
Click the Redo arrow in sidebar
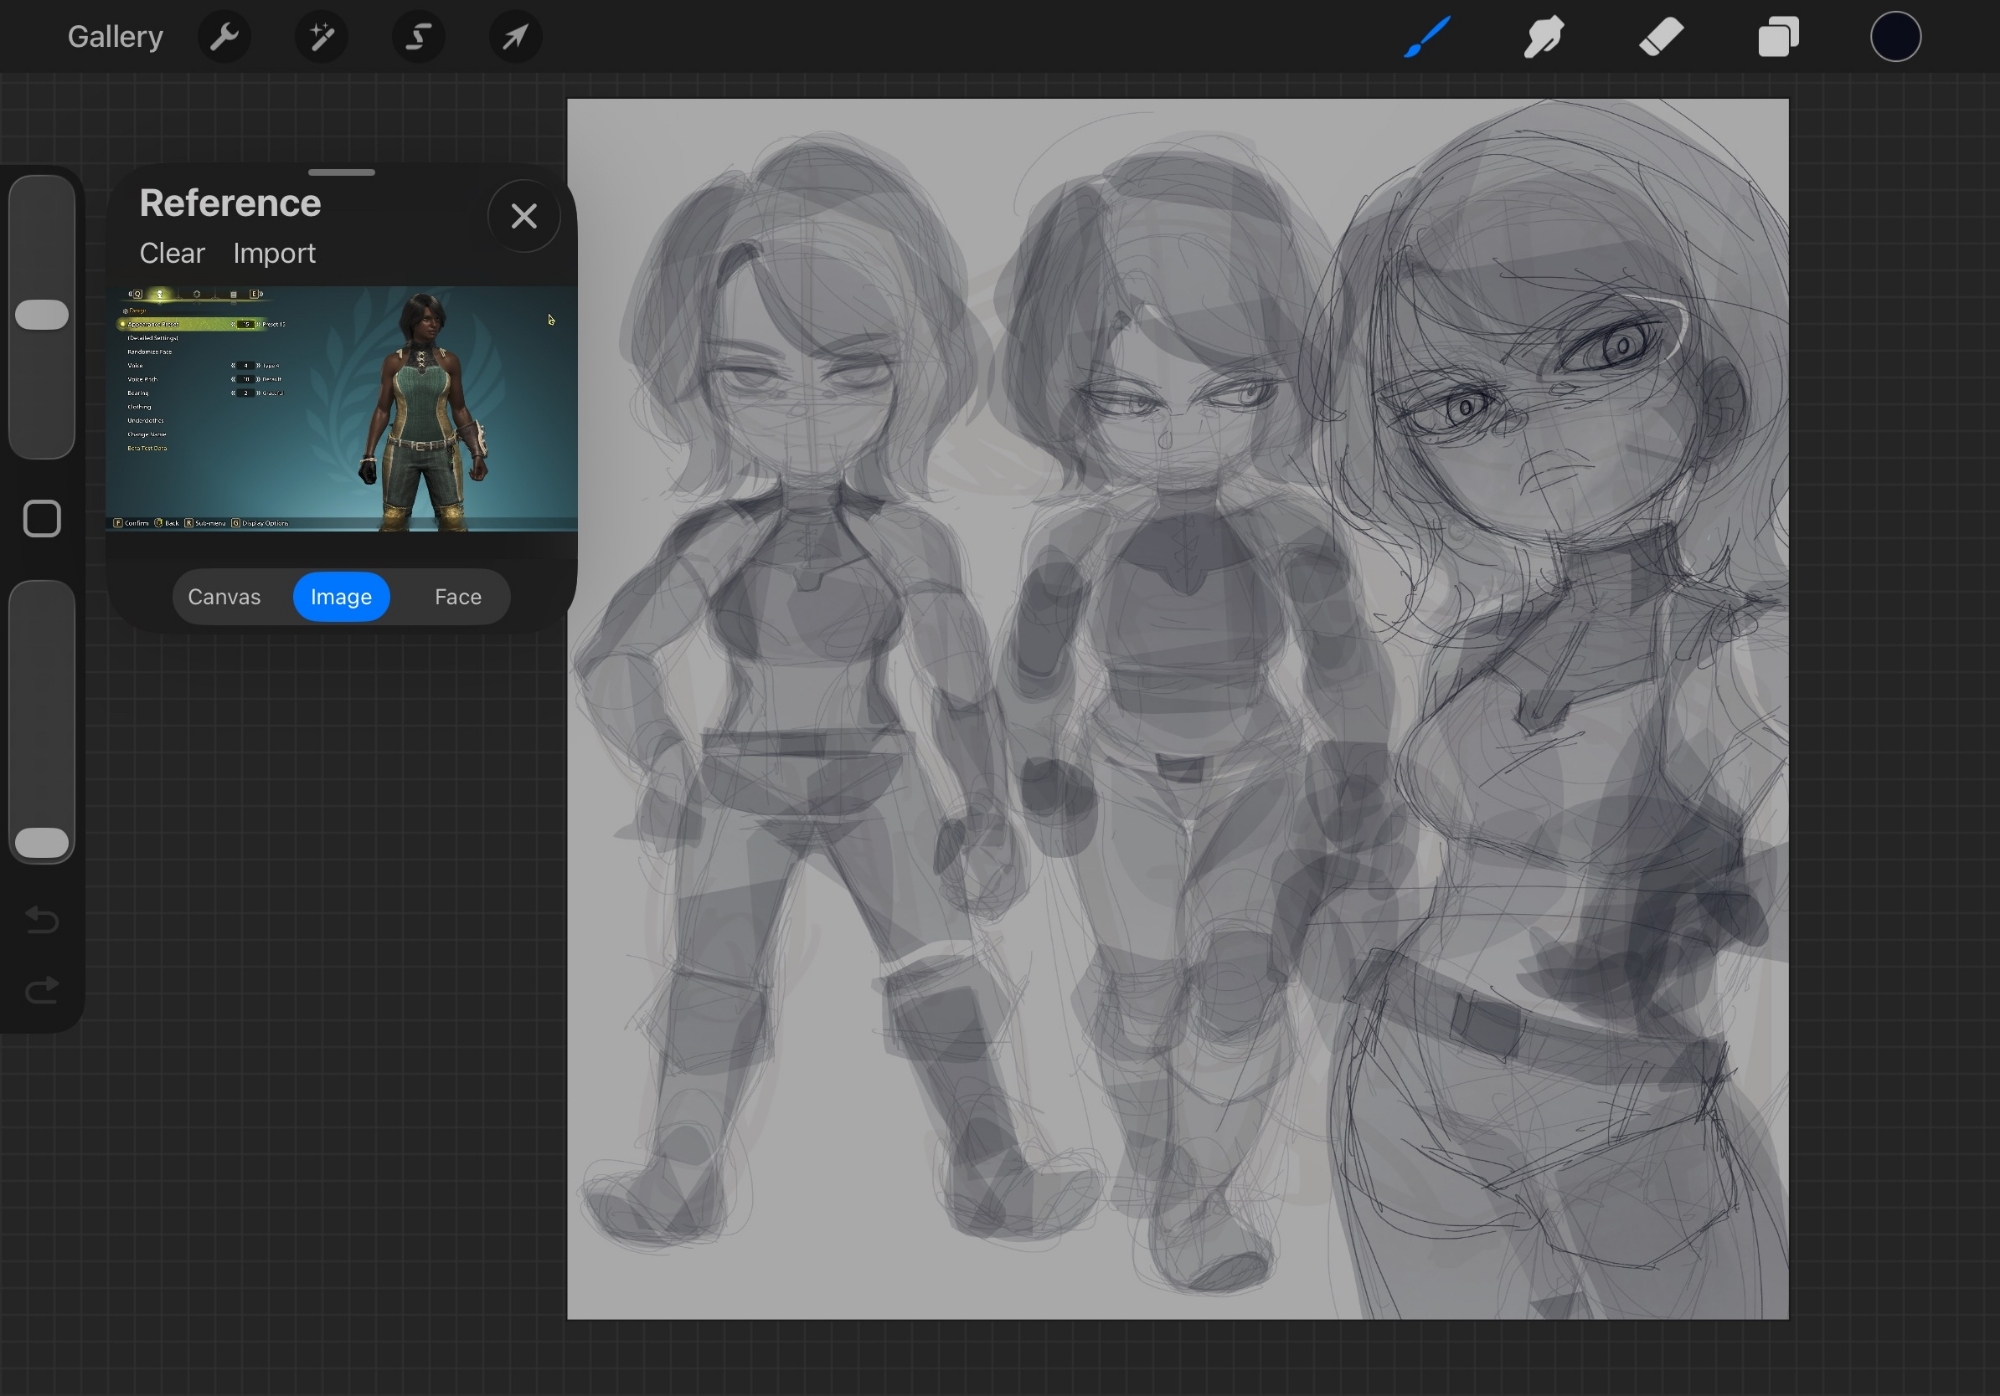pyautogui.click(x=42, y=990)
